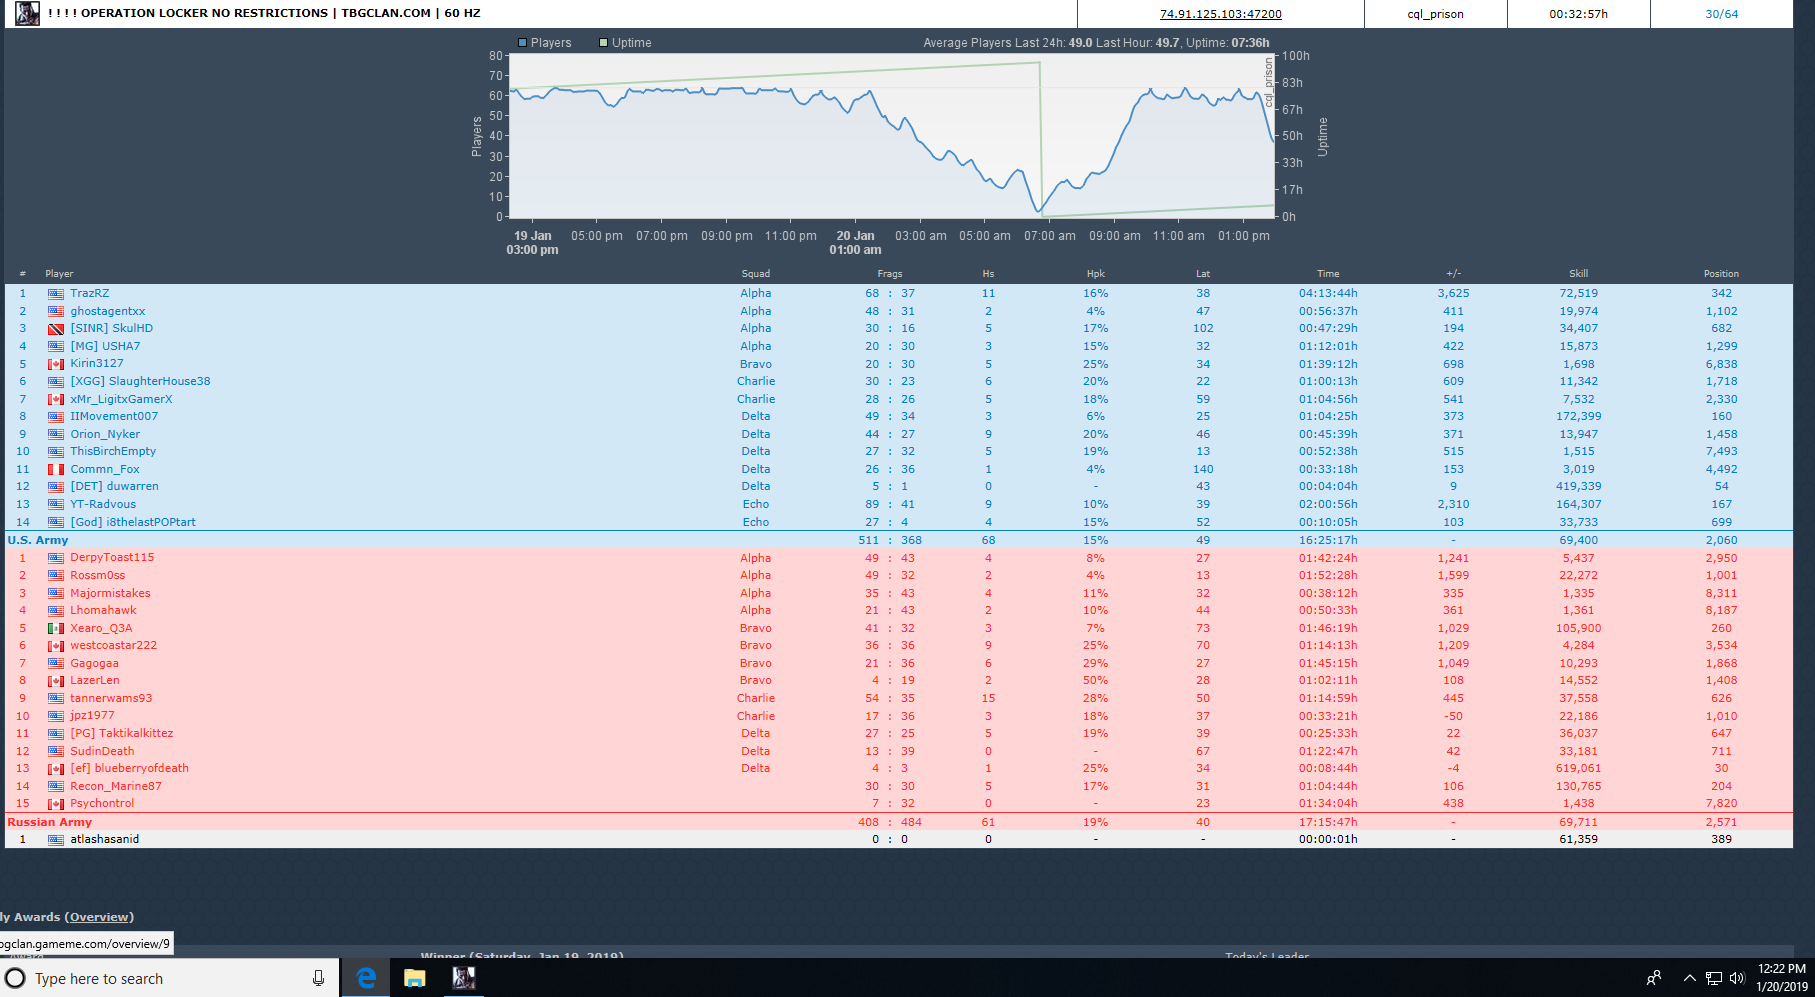Sort the table by the Position column
1815x997 pixels.
1721,274
